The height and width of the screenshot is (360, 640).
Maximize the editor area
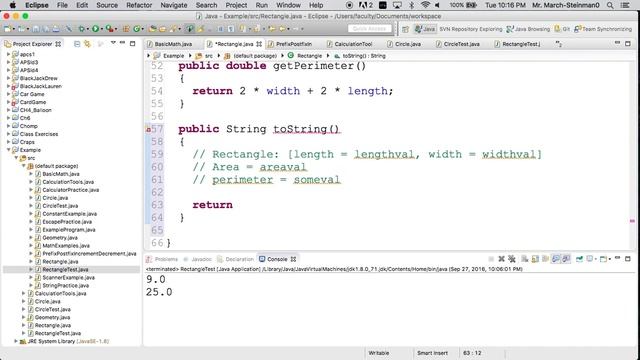(x=628, y=43)
